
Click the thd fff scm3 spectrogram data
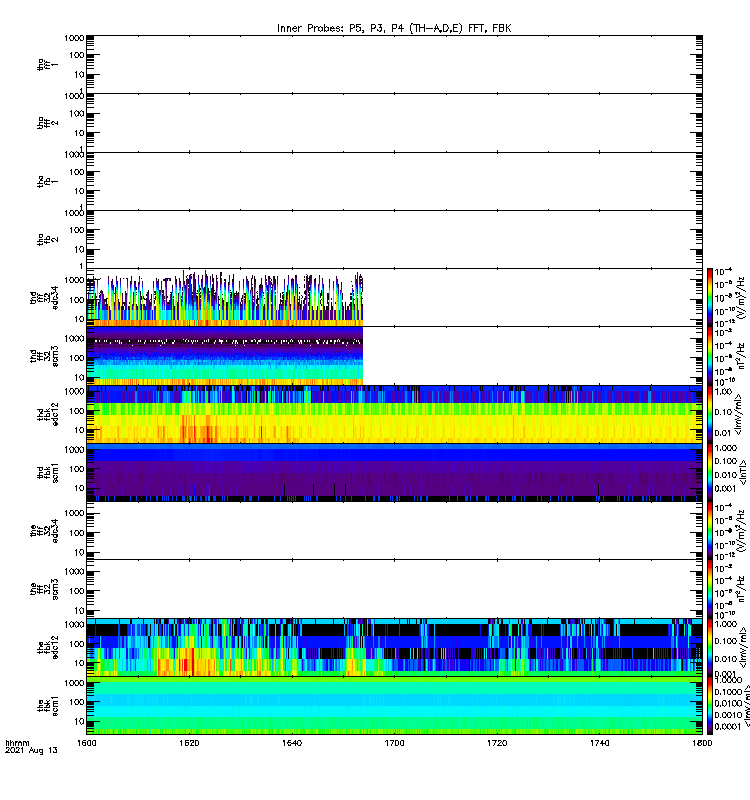pos(225,356)
